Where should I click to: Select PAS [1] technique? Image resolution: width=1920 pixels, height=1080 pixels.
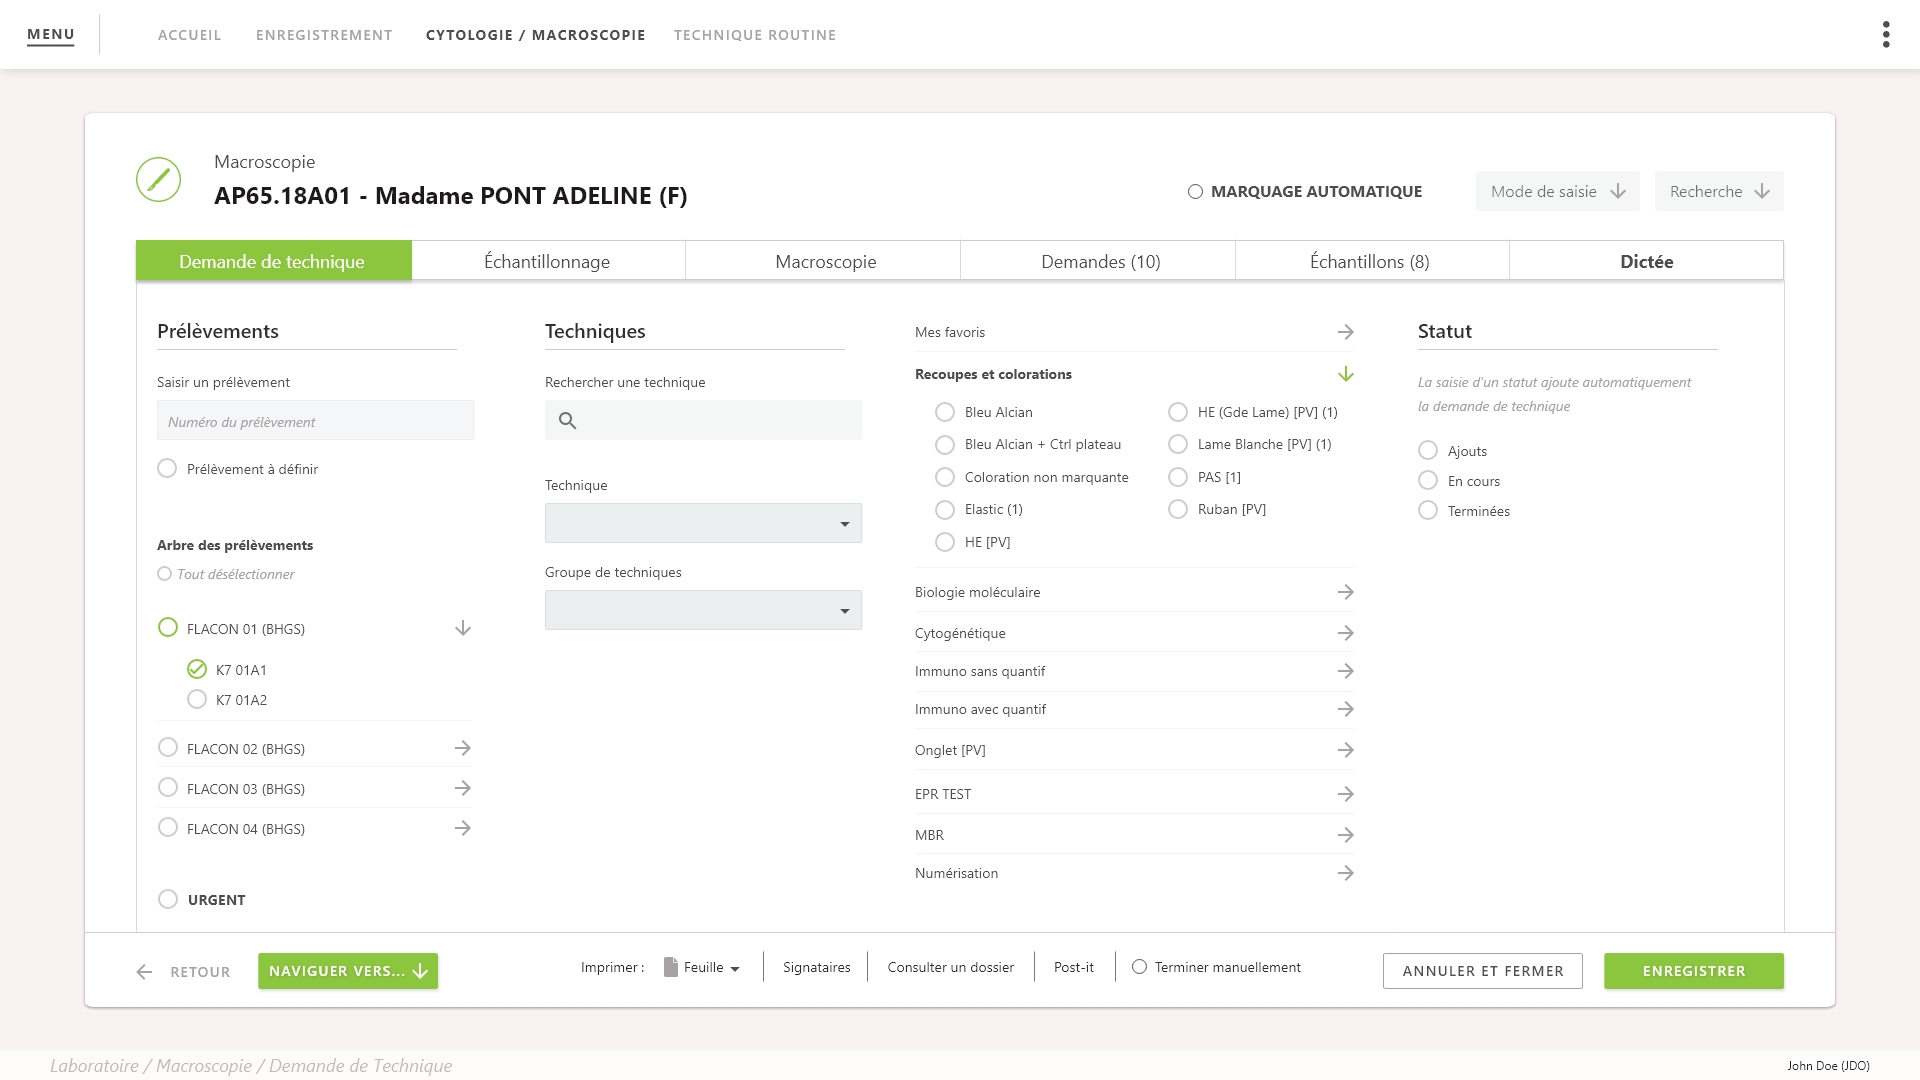(x=1178, y=477)
